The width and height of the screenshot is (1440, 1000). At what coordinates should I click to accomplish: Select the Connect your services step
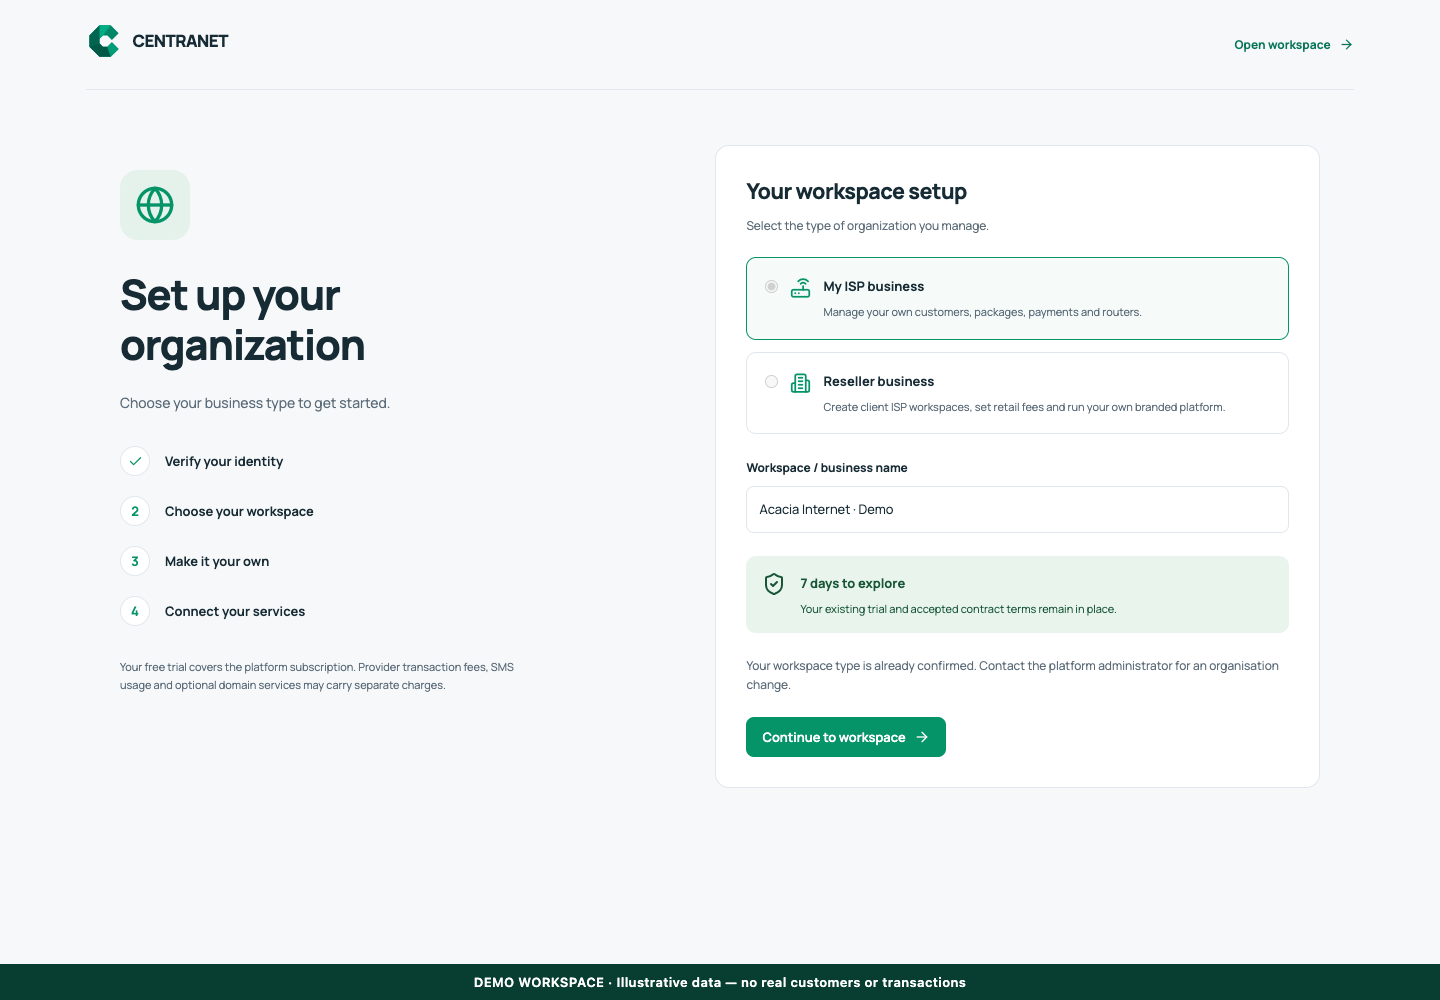[235, 611]
